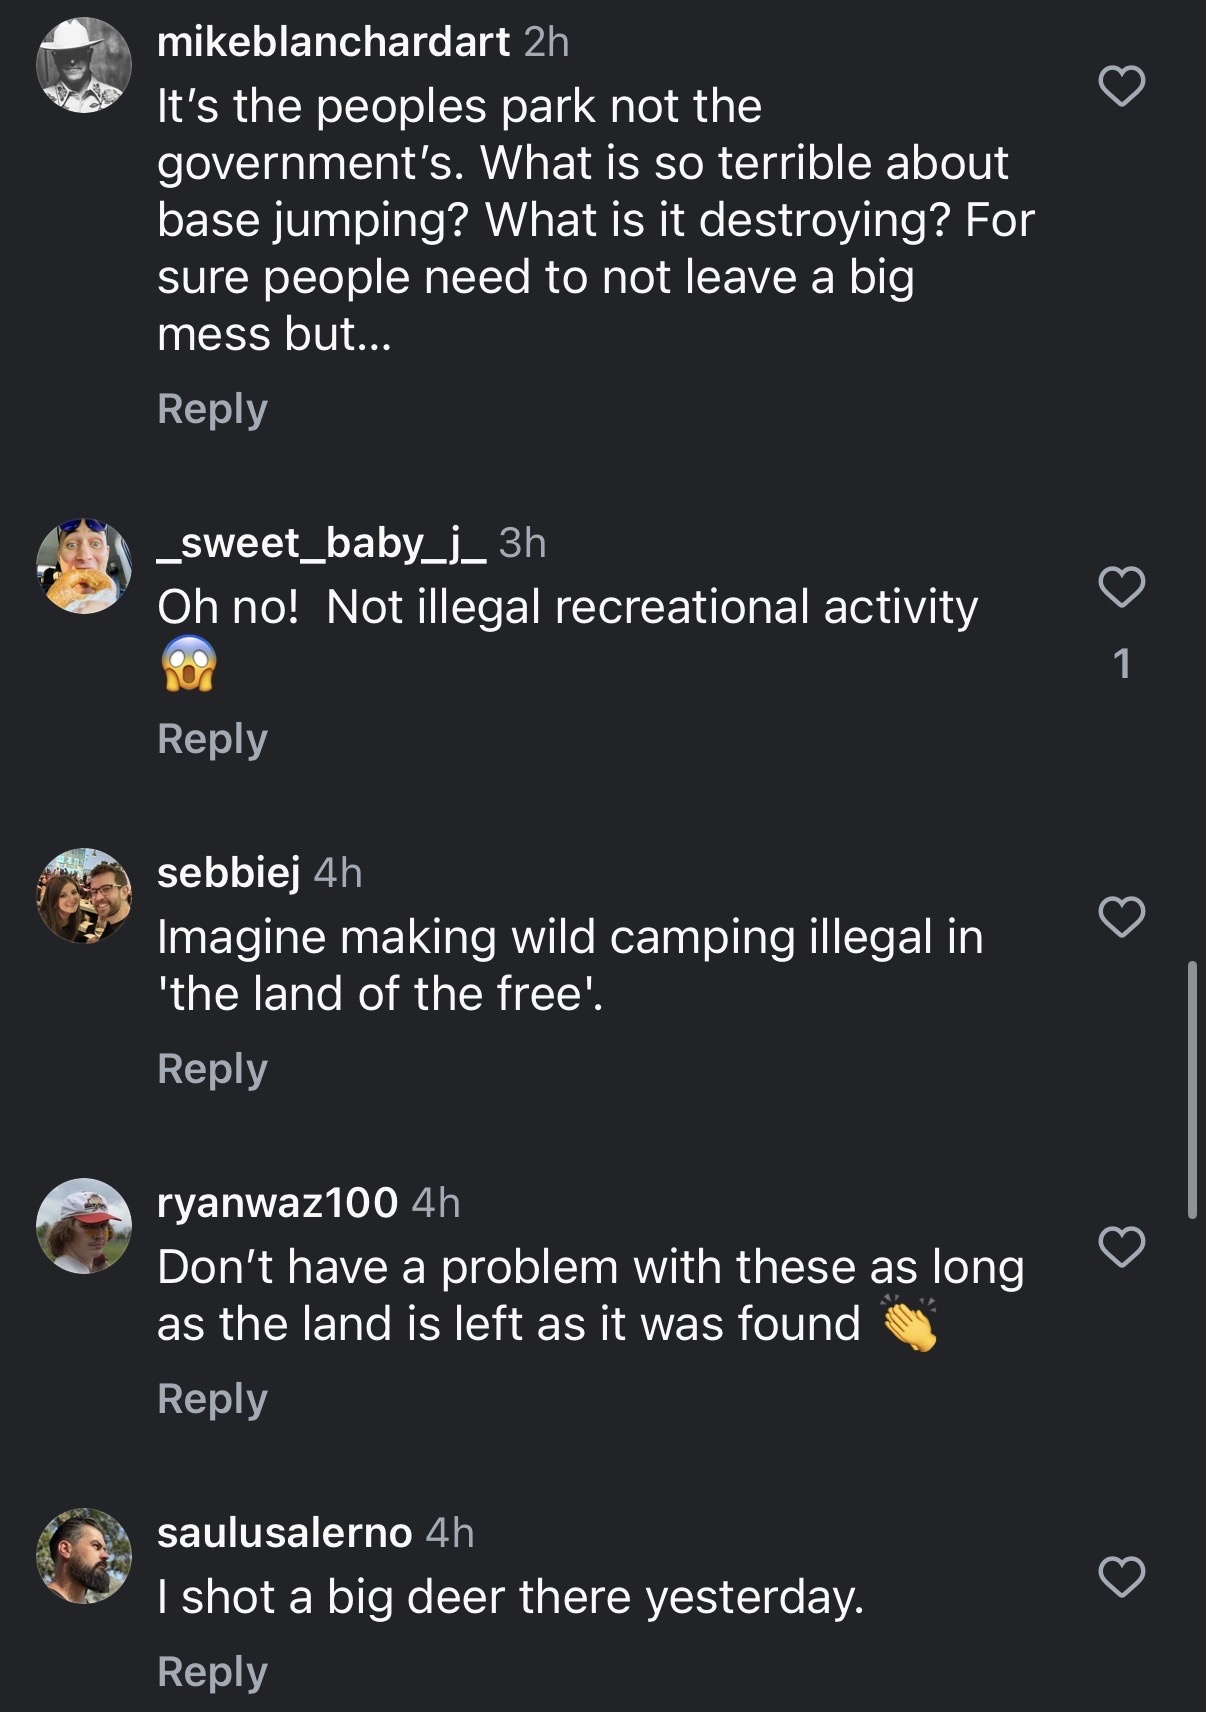Reply to mikeblanchardart's base jumping comment
The height and width of the screenshot is (1712, 1206).
212,409
